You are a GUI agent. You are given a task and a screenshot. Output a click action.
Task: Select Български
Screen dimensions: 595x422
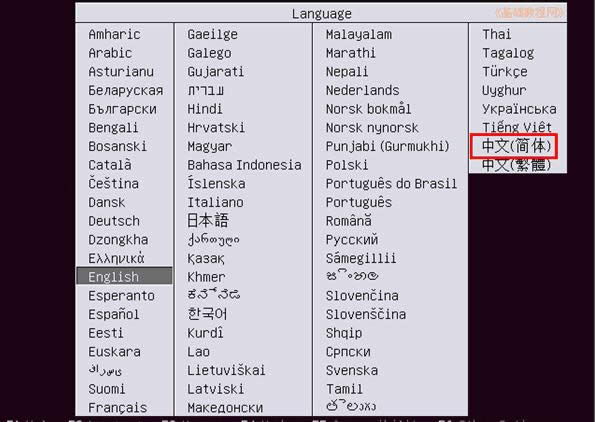(x=122, y=109)
